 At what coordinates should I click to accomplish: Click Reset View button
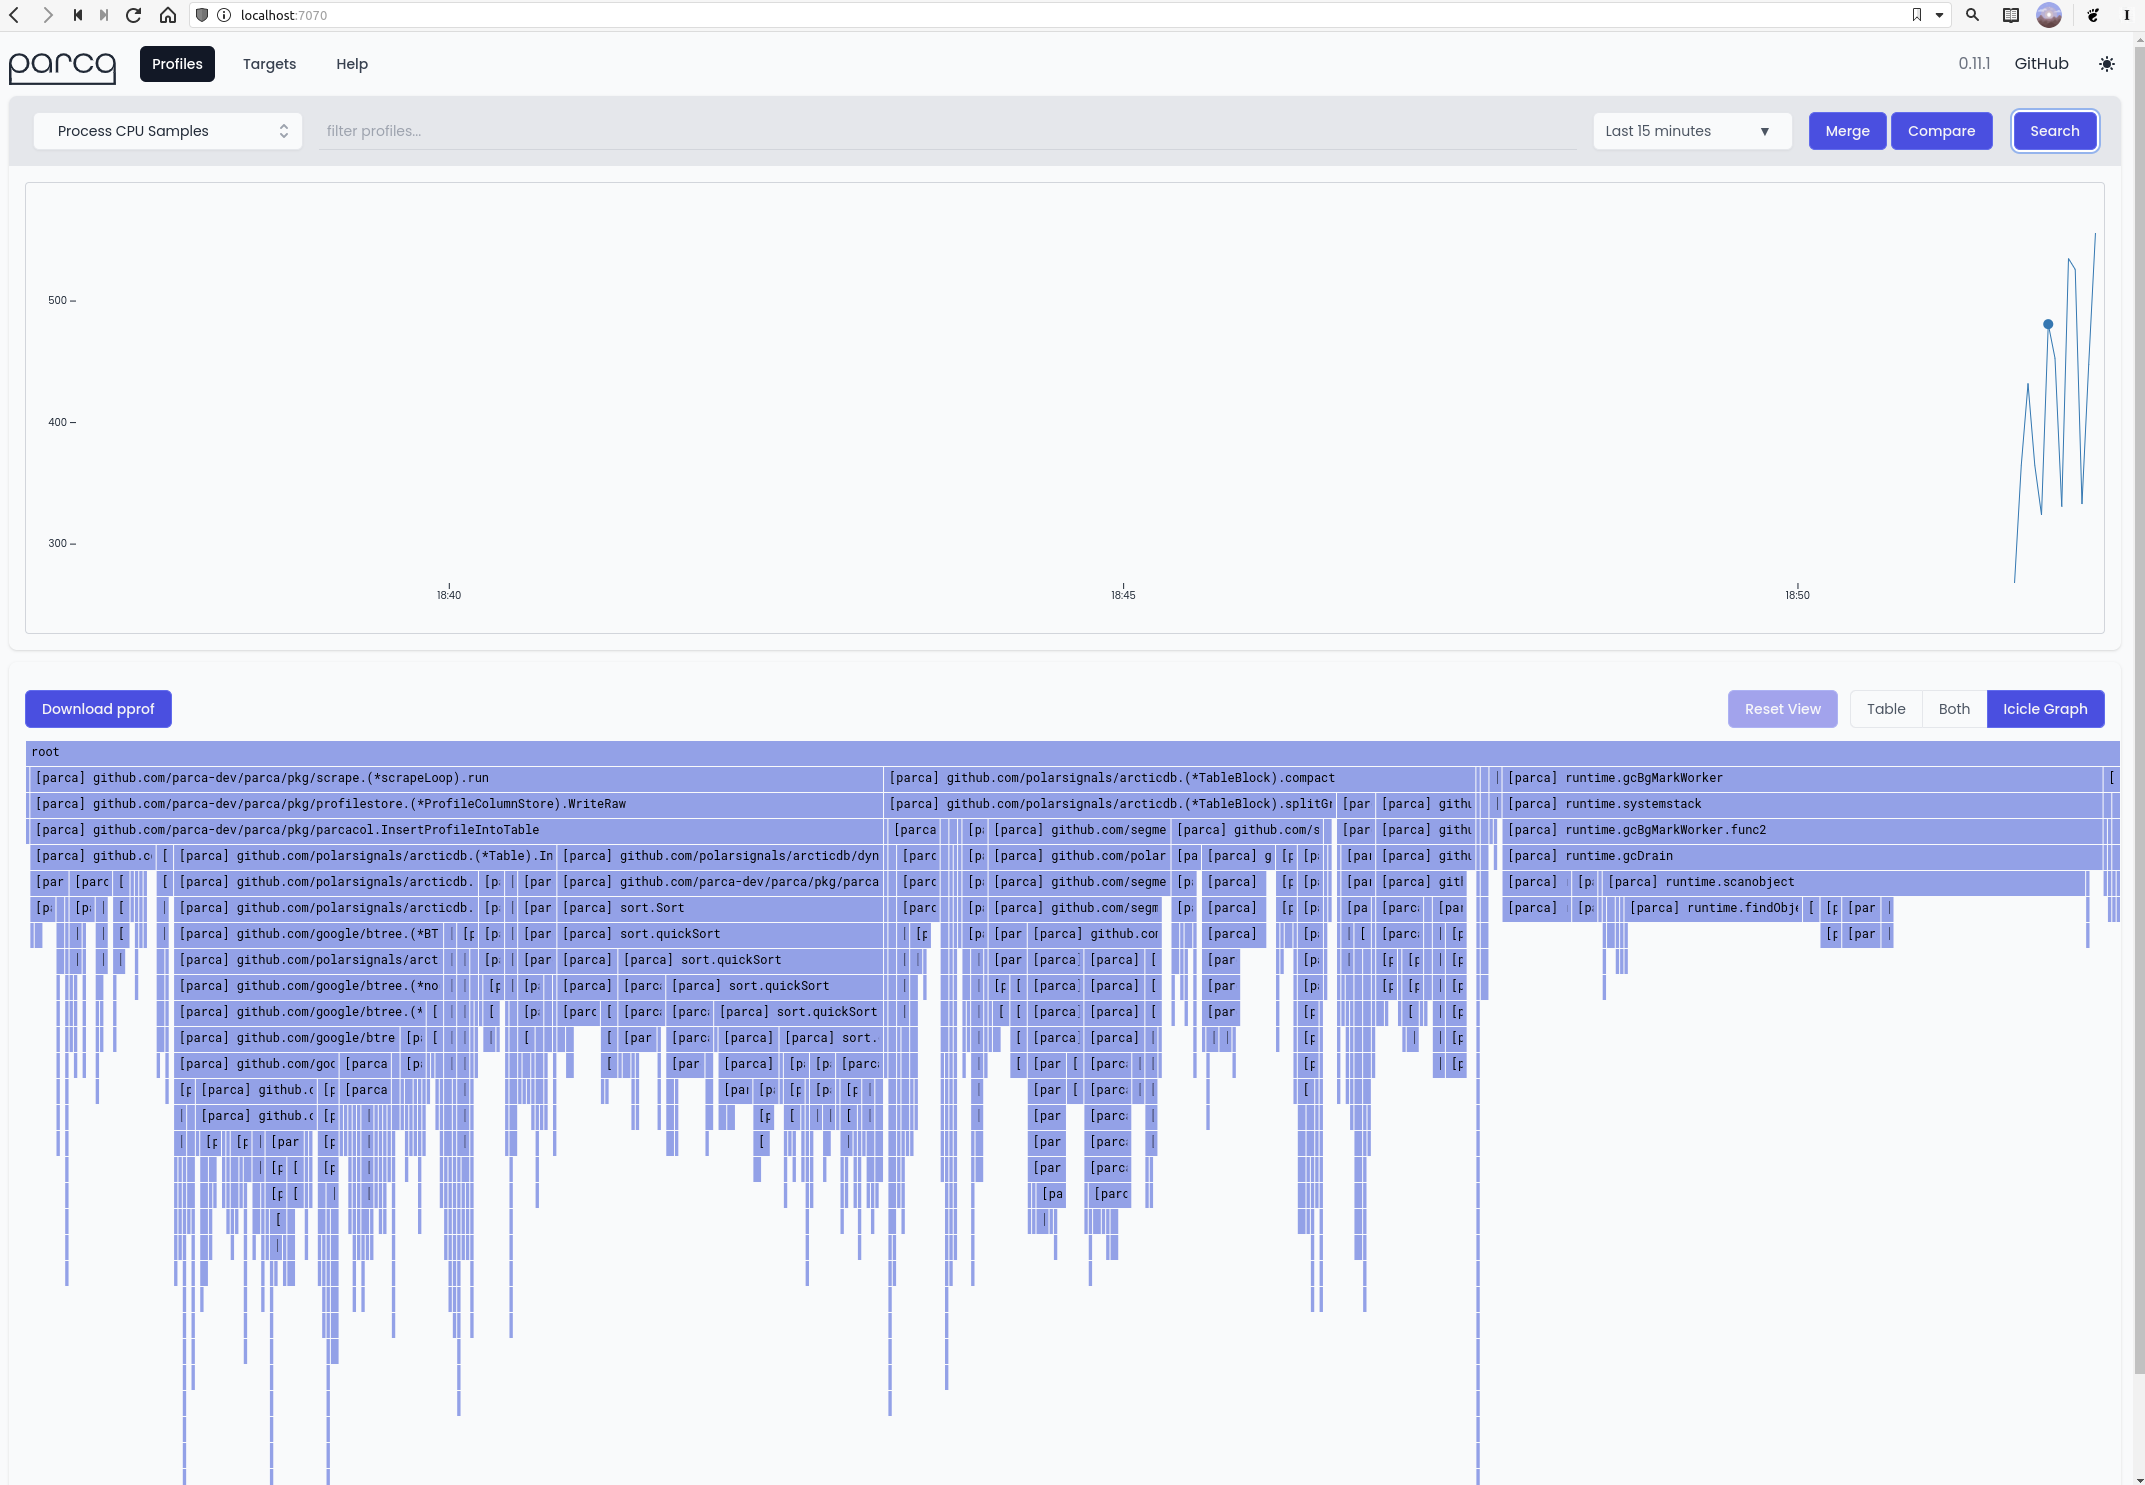[x=1782, y=709]
